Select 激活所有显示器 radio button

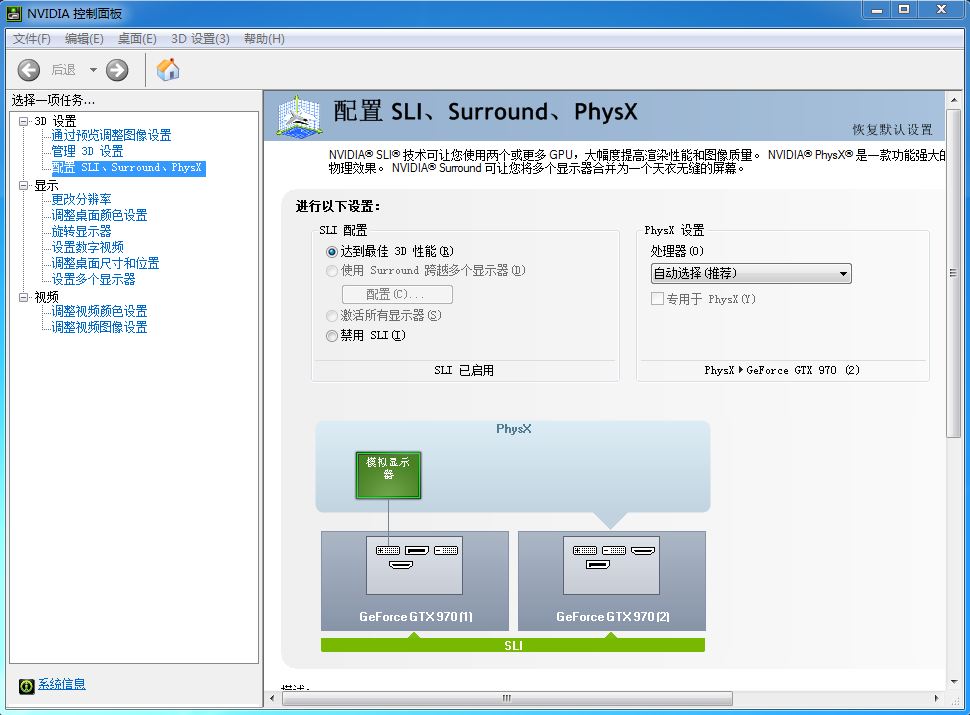tap(332, 315)
